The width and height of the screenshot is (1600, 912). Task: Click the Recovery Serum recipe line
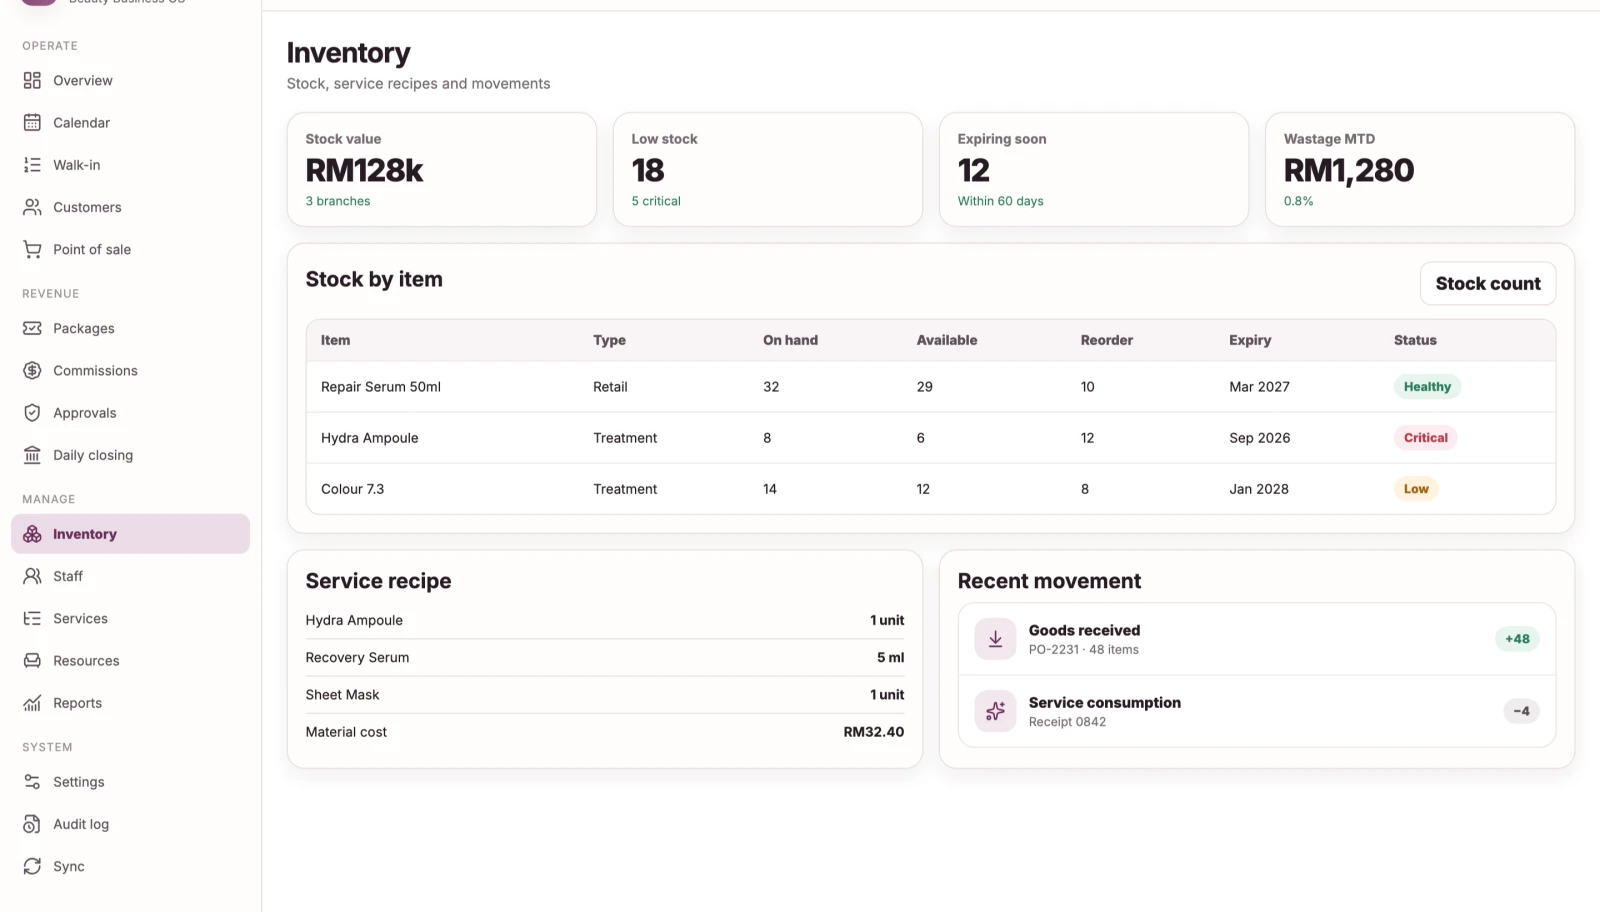[605, 657]
